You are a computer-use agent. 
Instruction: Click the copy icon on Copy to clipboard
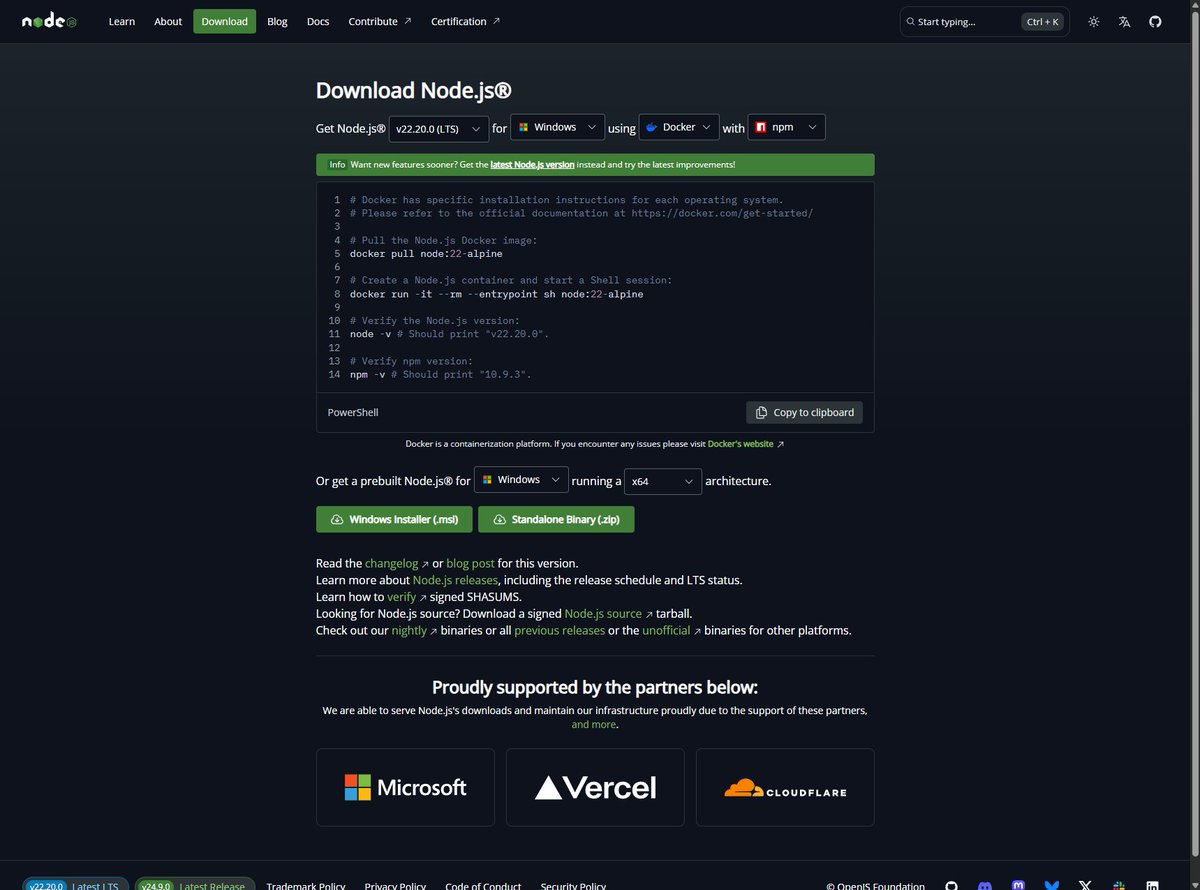(762, 412)
